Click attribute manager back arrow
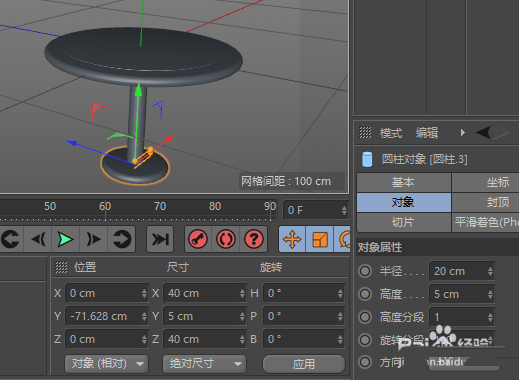 (483, 132)
